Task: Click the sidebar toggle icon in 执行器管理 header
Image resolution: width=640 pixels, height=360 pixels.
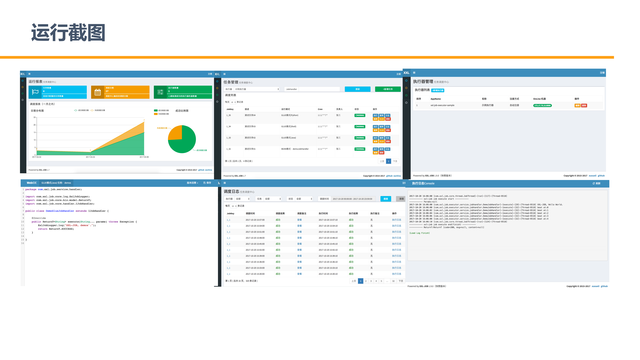Action: coord(414,73)
